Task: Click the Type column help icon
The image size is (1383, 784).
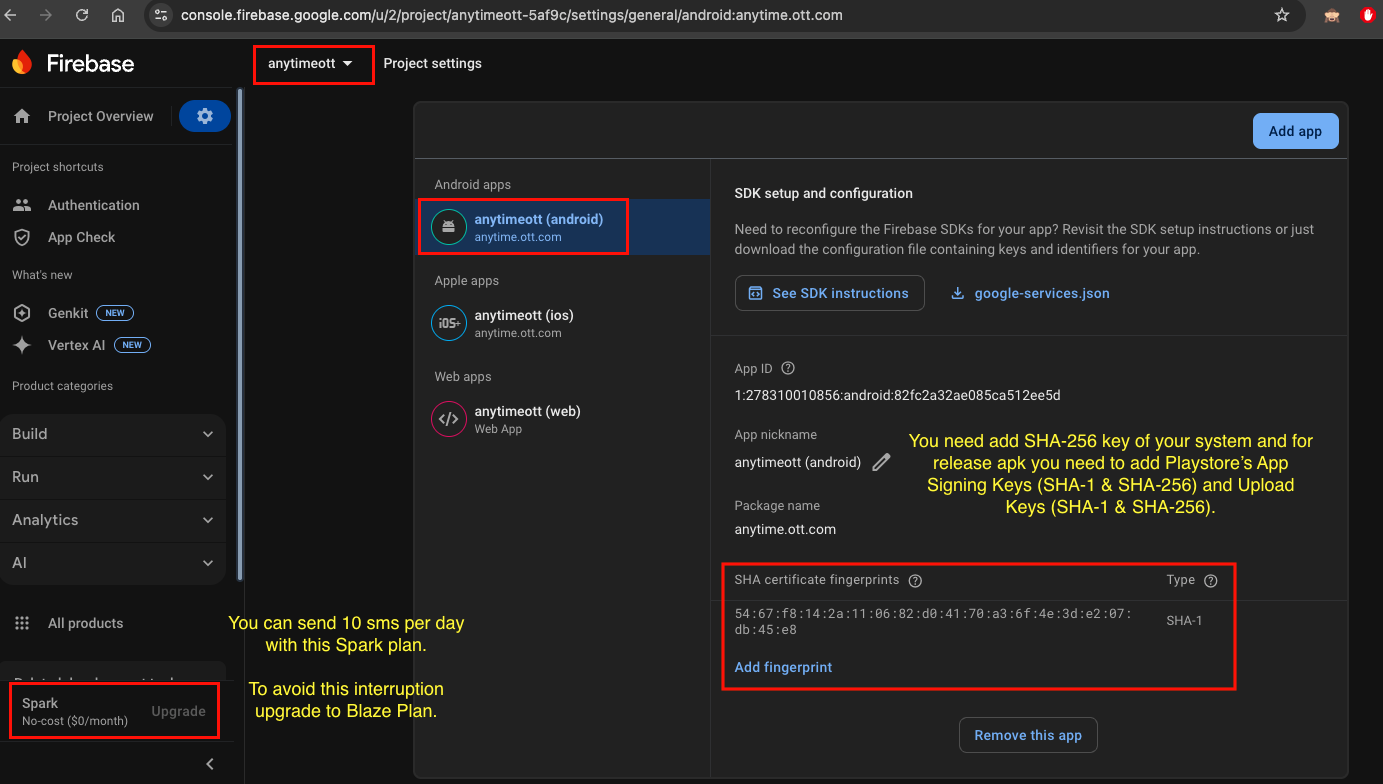Action: (1211, 580)
